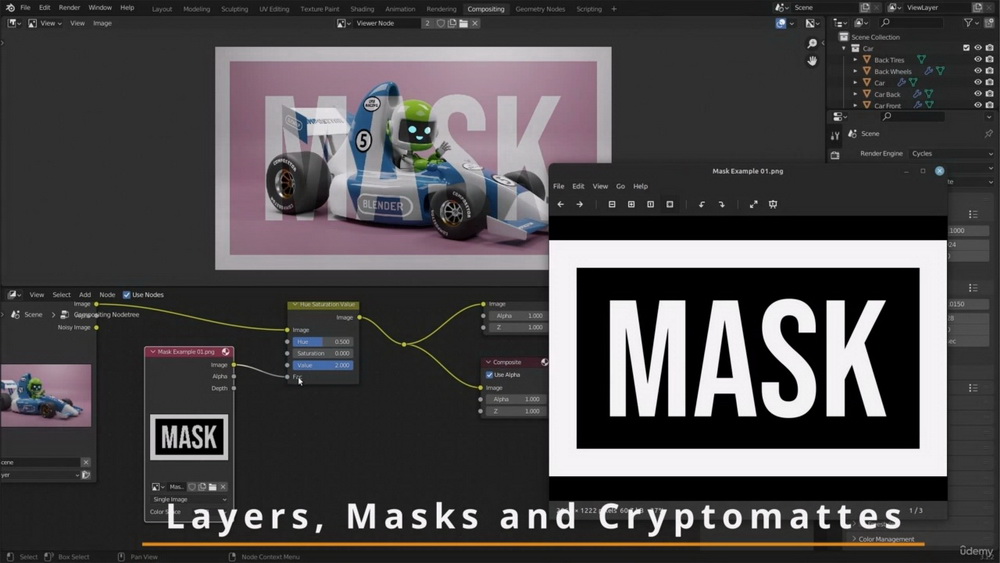The image size is (1000, 563).
Task: Set normal size in the image viewer toolbar
Action: click(651, 205)
